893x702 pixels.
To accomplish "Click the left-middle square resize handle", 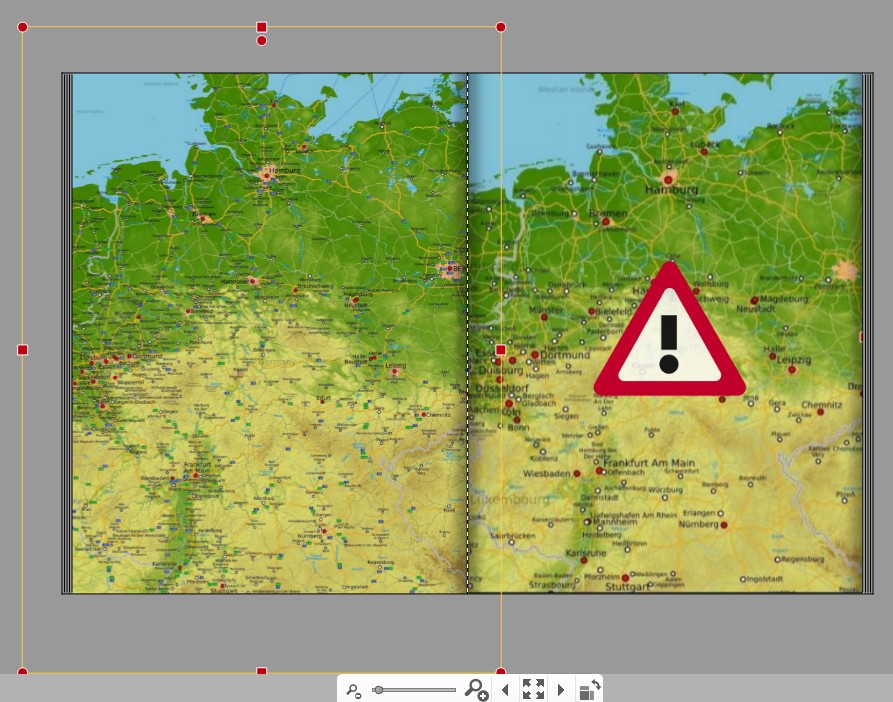I will [23, 350].
